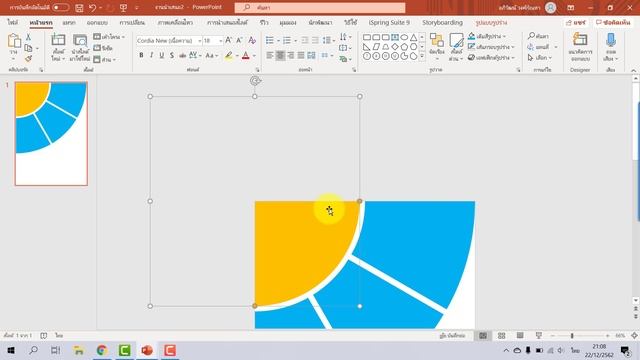The image size is (640, 360).
Task: Switch to the Design ribbon tab
Action: point(97,22)
